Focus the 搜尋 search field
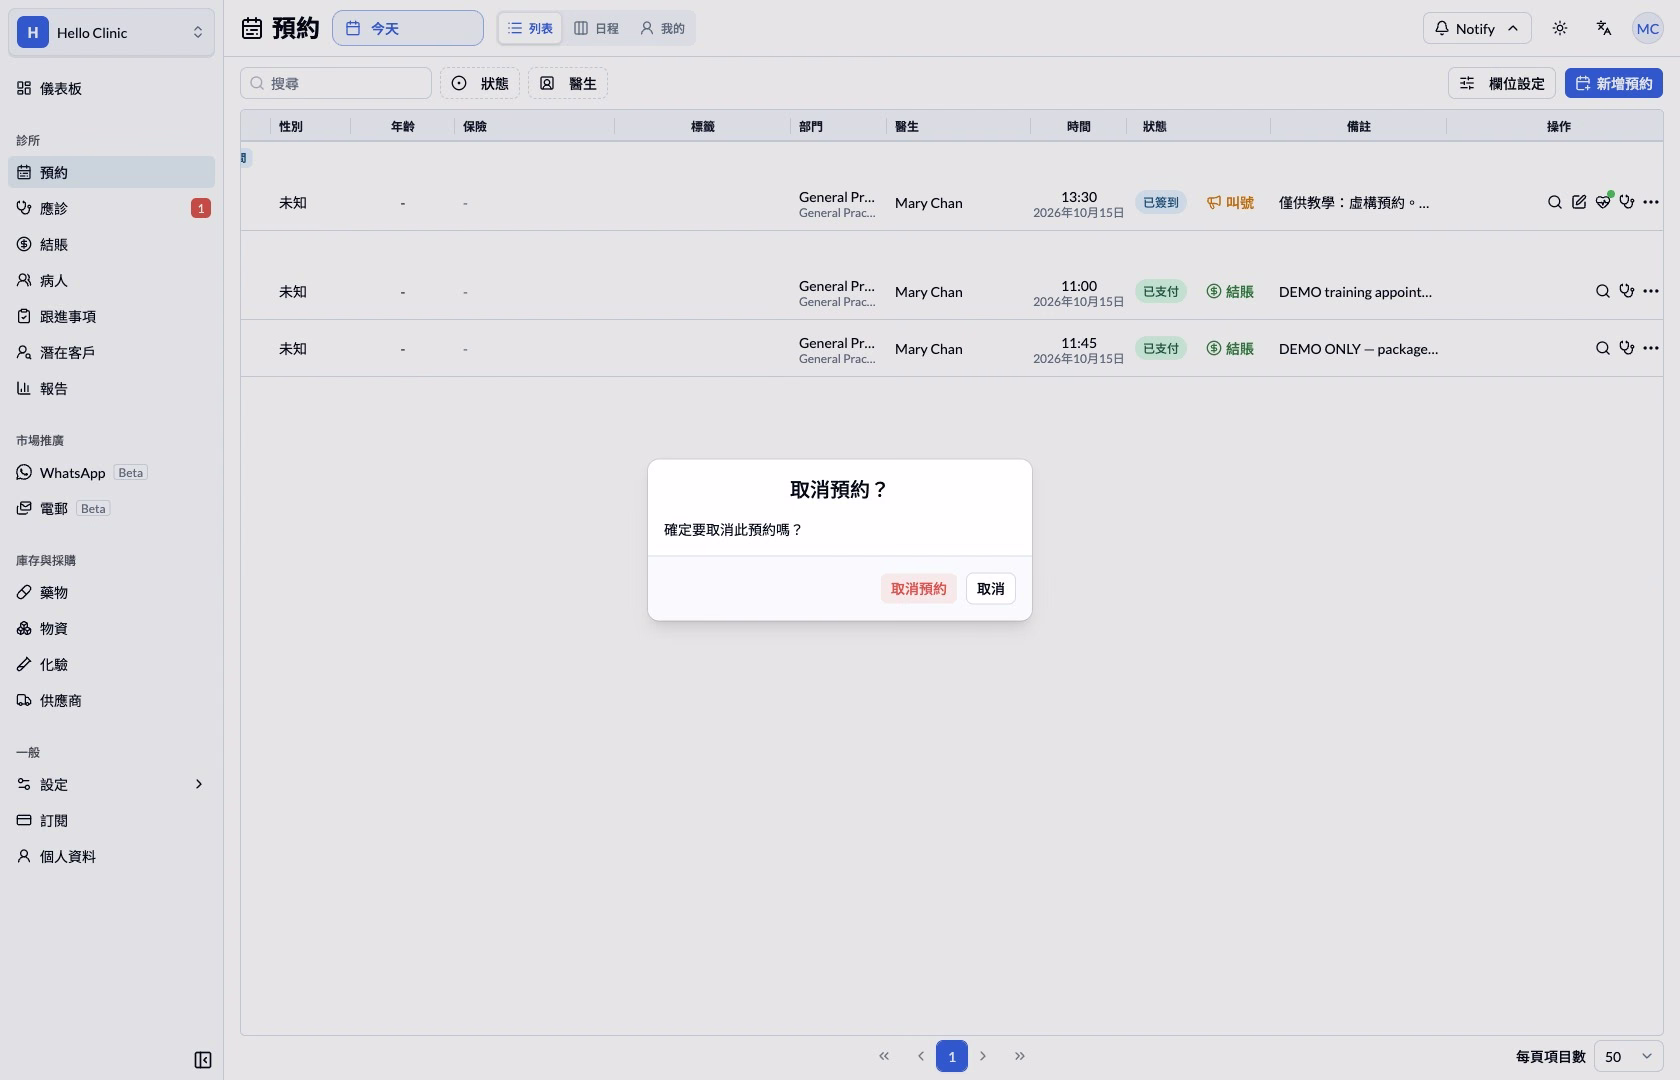 [336, 83]
